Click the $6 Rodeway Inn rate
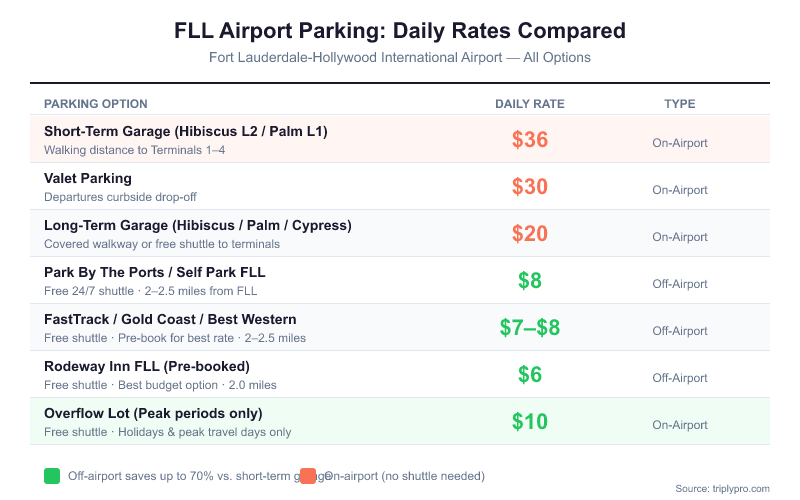Image resolution: width=800 pixels, height=500 pixels. (x=530, y=375)
